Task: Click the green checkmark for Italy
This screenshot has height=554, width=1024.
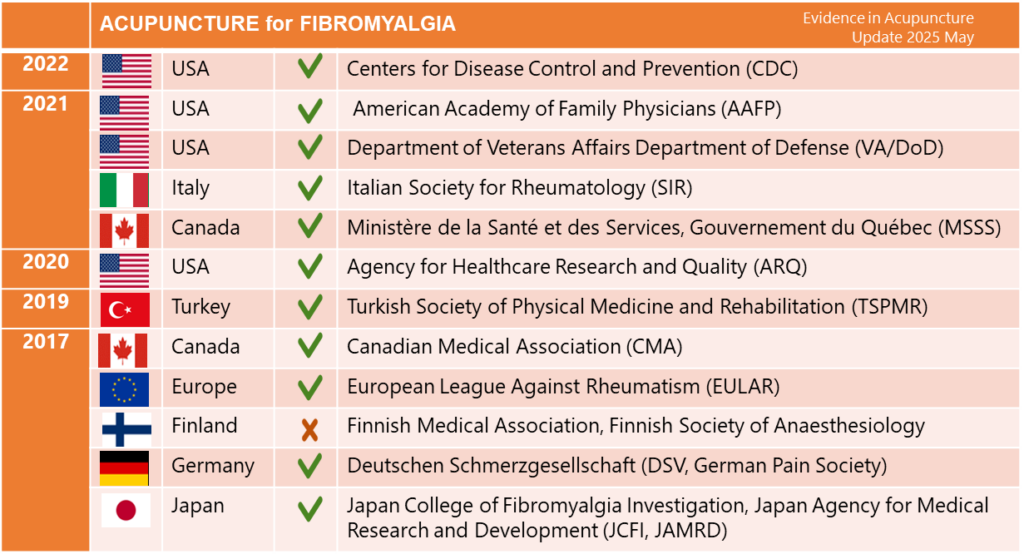Action: 310,188
